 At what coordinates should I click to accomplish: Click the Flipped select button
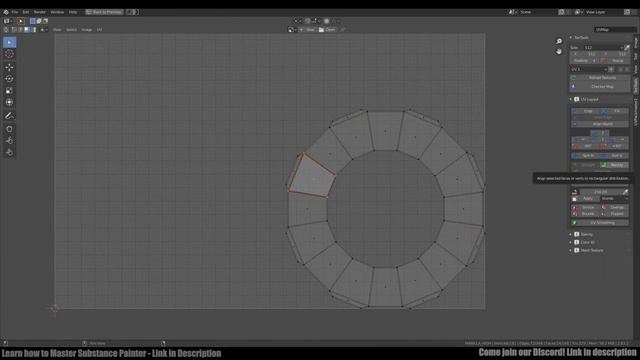pyautogui.click(x=614, y=214)
